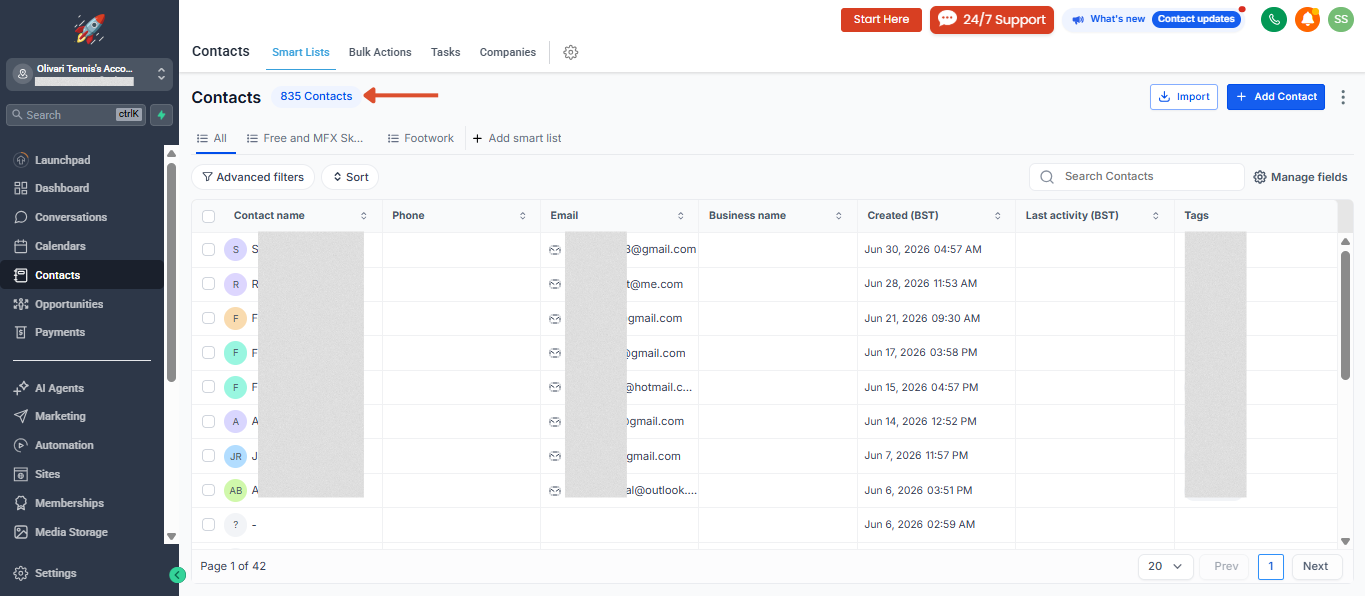1365x596 pixels.
Task: Check the row created Jun 6, 2026 03:51 PM
Action: click(208, 490)
